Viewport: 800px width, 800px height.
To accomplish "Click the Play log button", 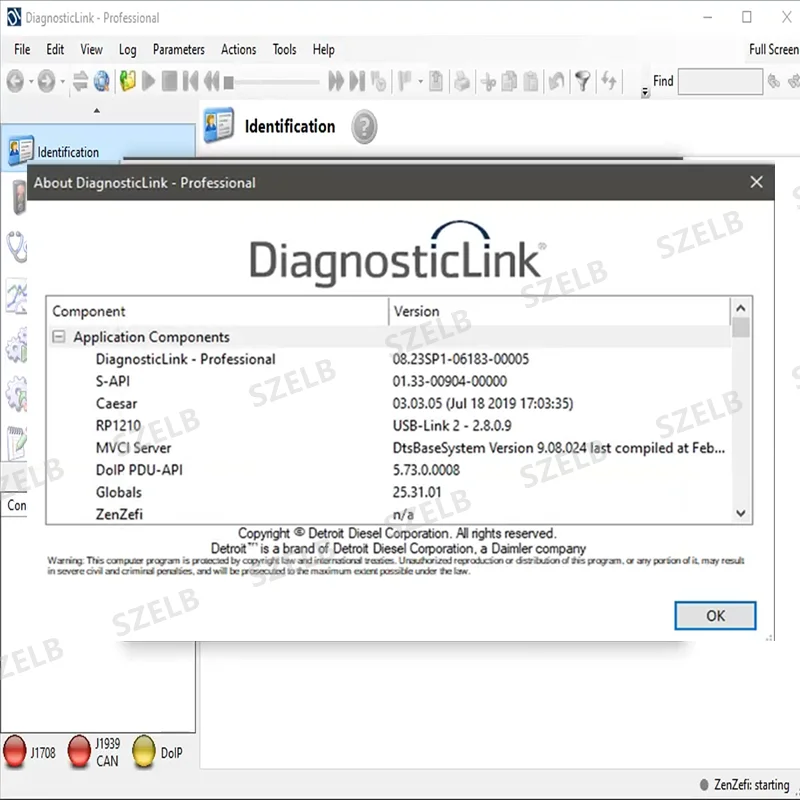I will pos(148,81).
